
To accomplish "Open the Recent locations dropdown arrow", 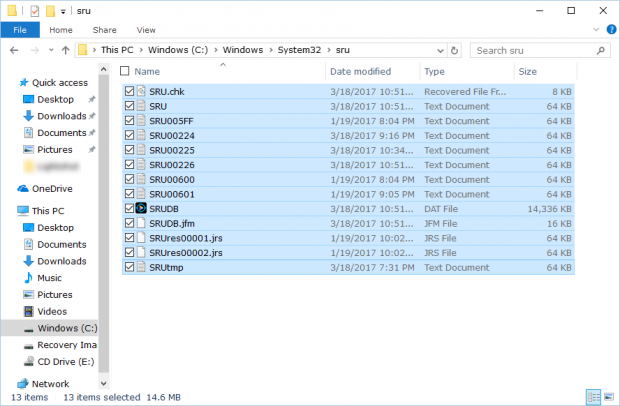I will tap(51, 50).
